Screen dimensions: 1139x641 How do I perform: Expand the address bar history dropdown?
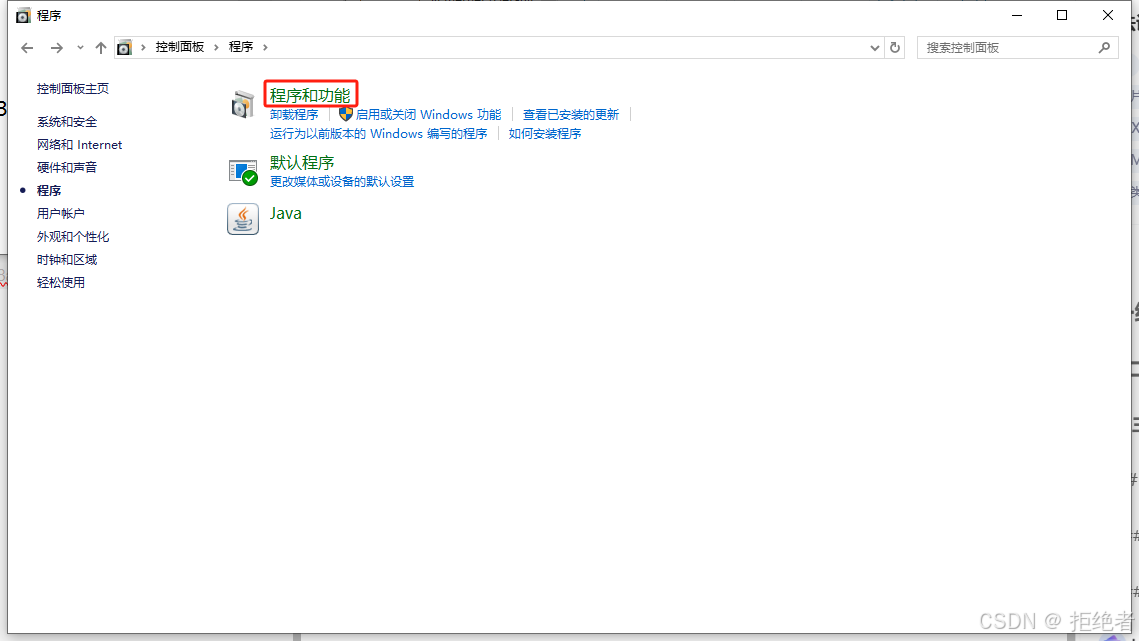click(875, 47)
